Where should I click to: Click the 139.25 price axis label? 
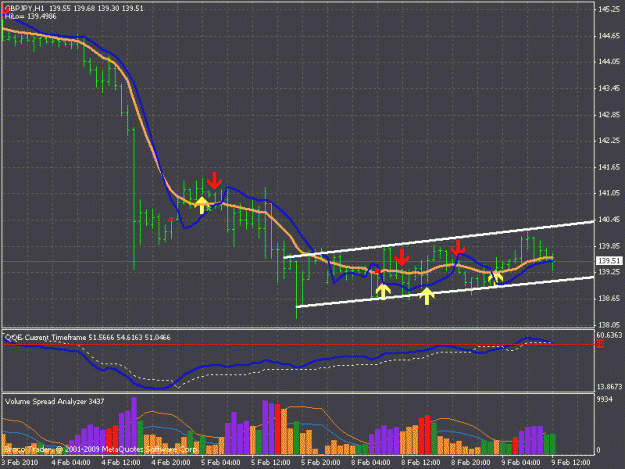(x=609, y=271)
